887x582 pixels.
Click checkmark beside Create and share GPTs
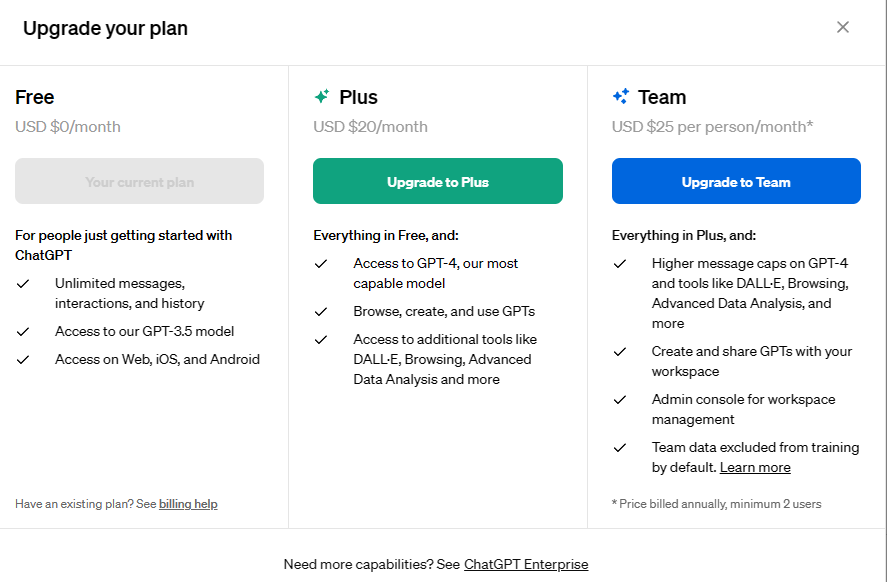point(620,352)
